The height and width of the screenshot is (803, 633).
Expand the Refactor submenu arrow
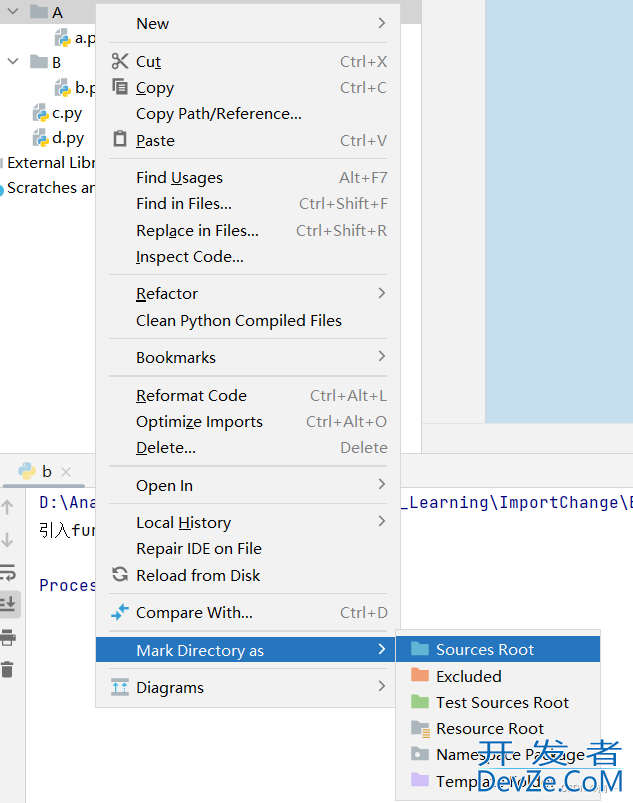[x=382, y=293]
